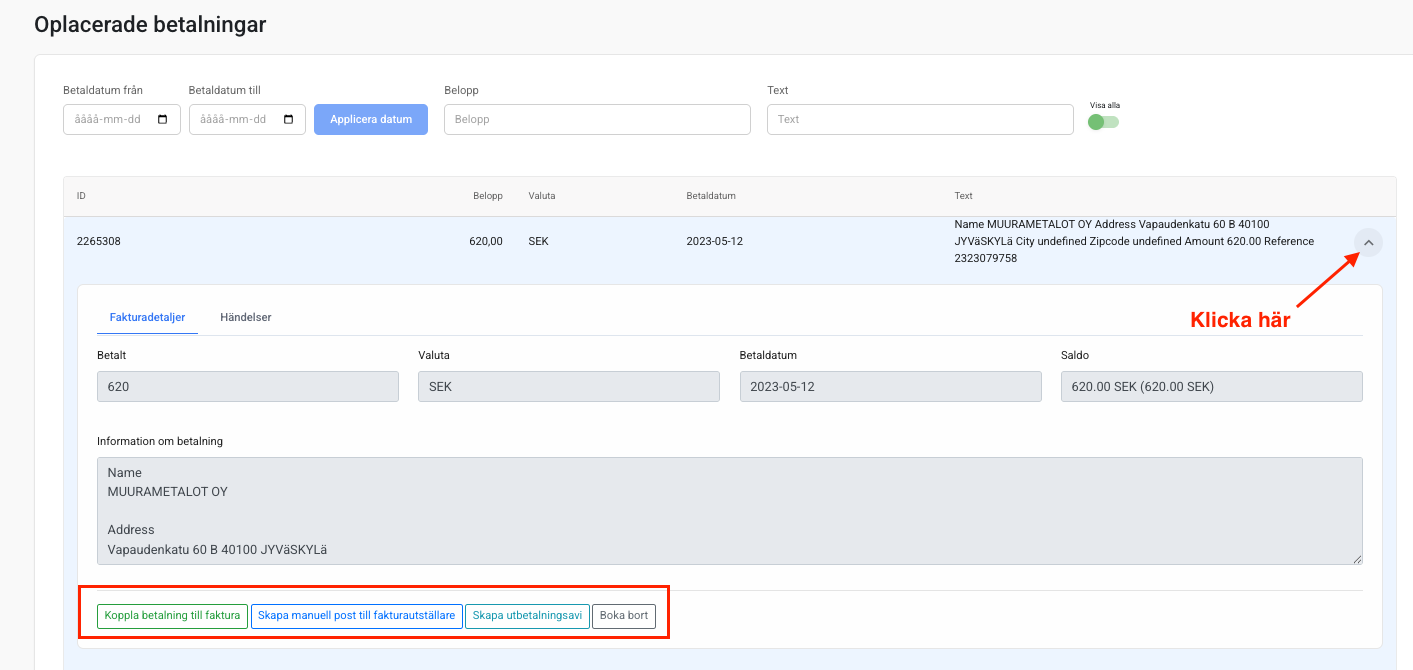The width and height of the screenshot is (1413, 670).
Task: Click the Text filter input
Action: (x=920, y=119)
